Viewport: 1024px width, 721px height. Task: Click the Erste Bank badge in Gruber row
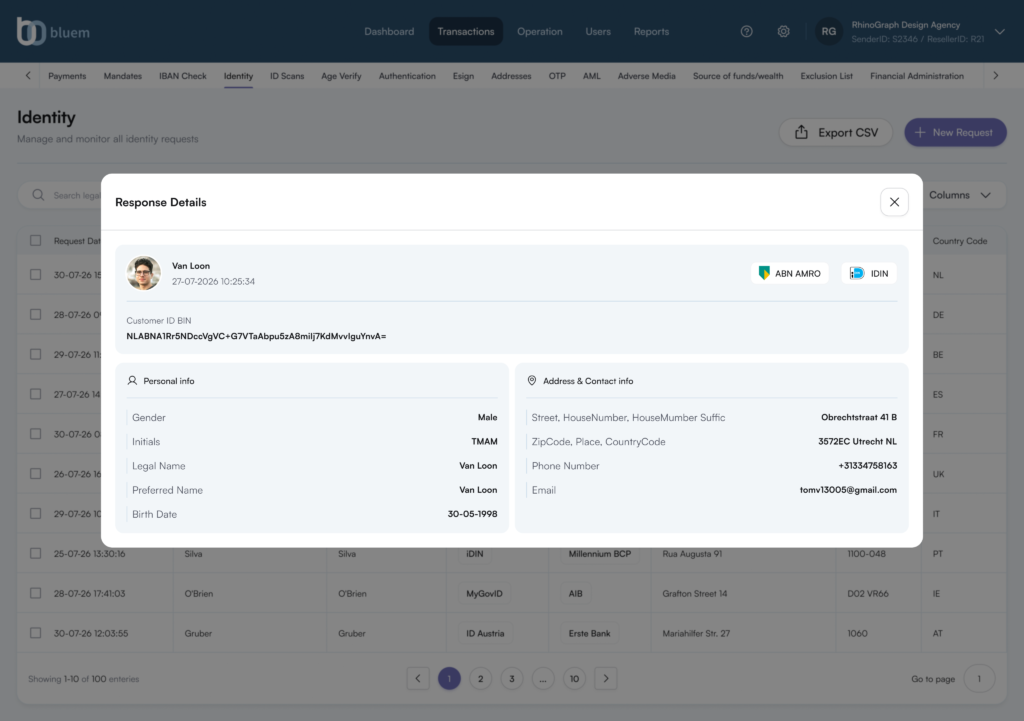pyautogui.click(x=590, y=633)
